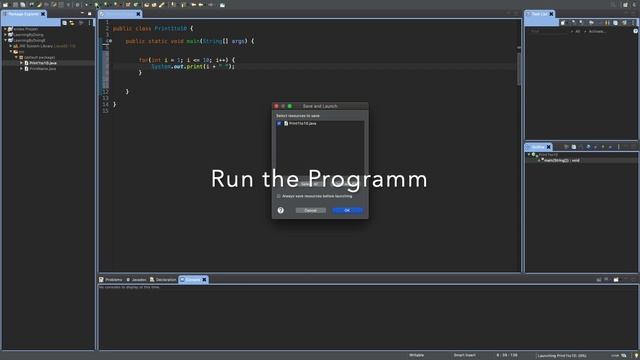Open the Debug launch dropdown arrow
This screenshot has height=360, width=640.
pyautogui.click(x=91, y=5)
